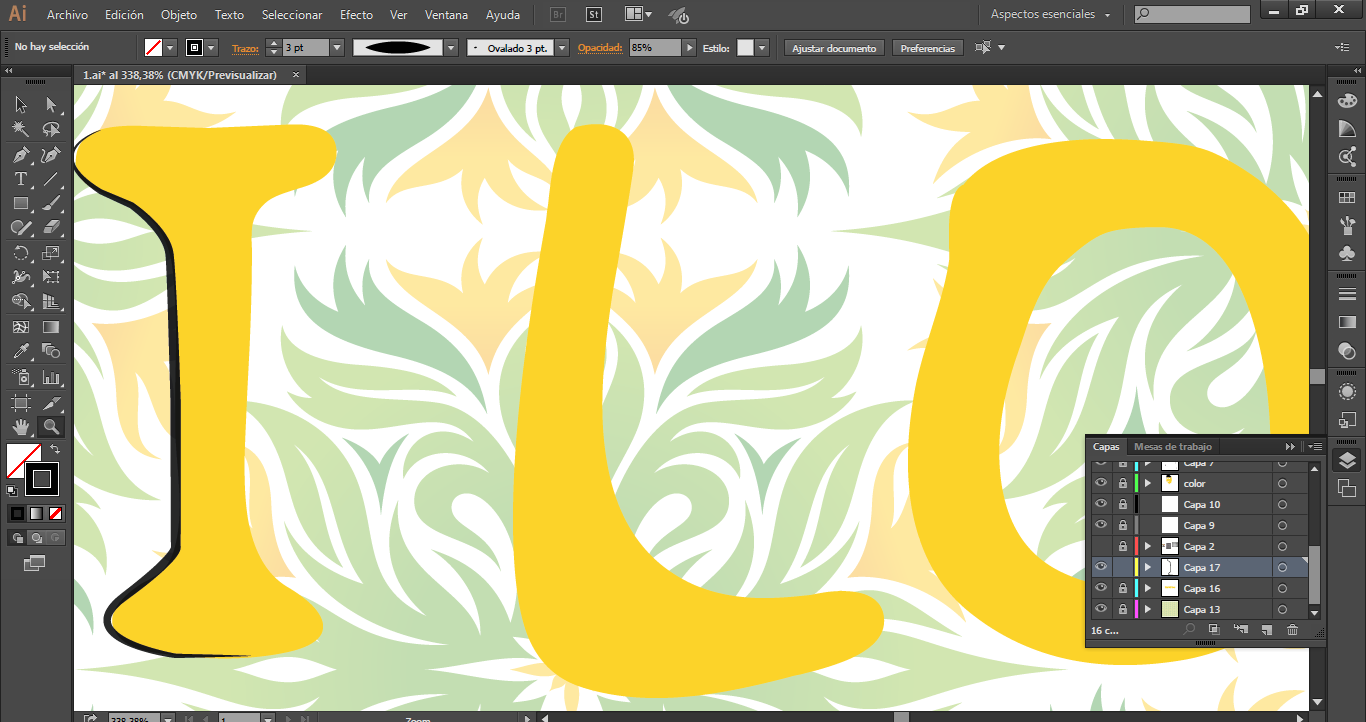
Task: Hide the color layer visibility eye
Action: pos(1100,483)
